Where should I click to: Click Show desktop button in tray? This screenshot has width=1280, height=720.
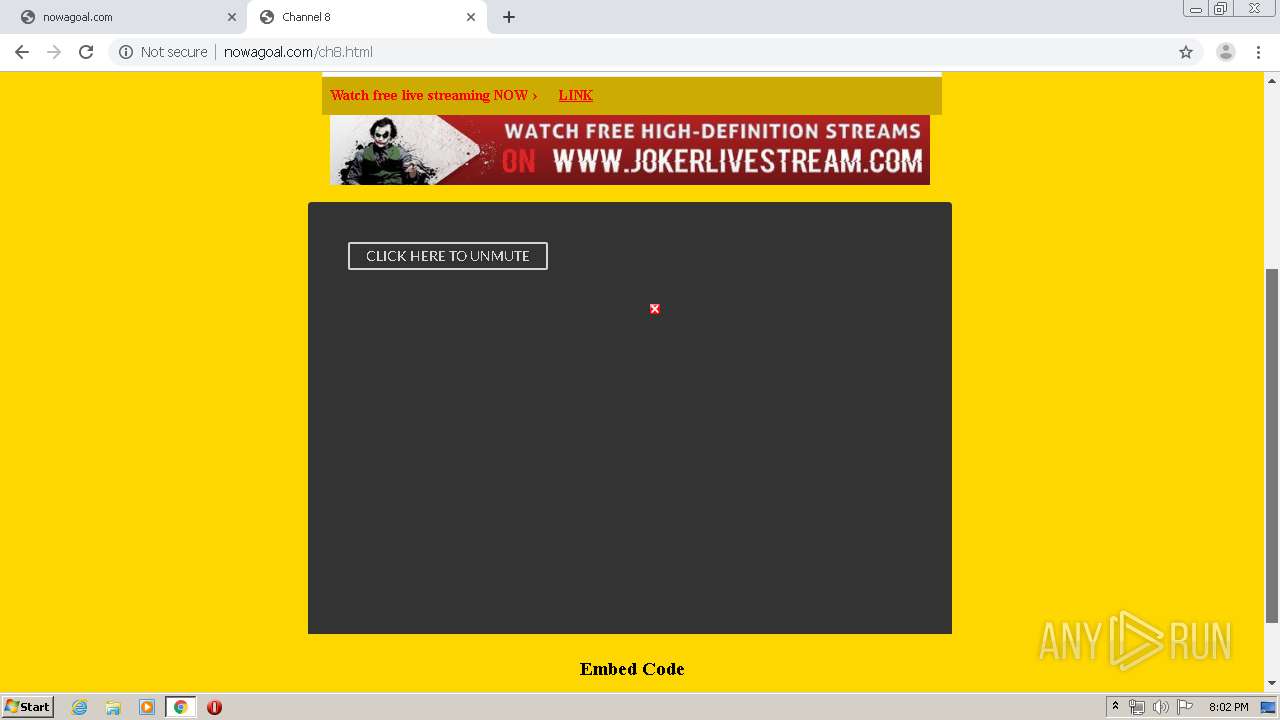point(1268,707)
